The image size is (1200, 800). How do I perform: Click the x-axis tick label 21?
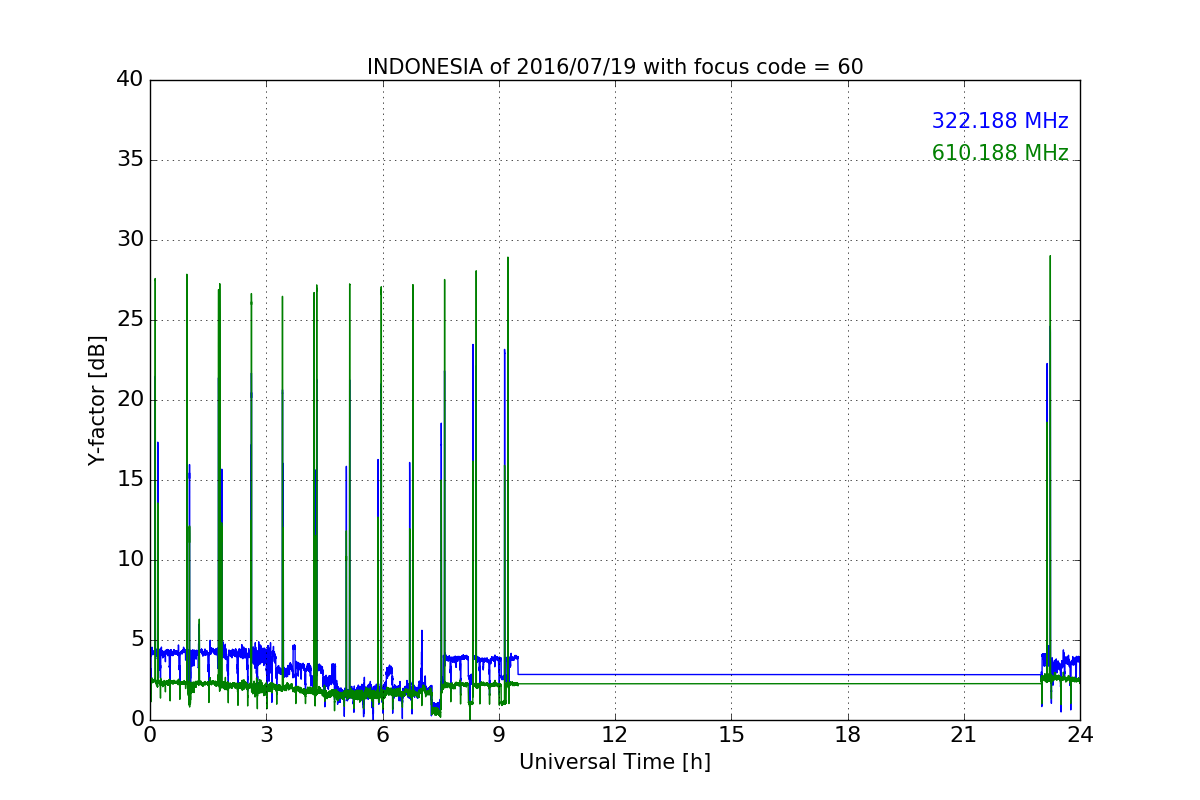(x=964, y=735)
